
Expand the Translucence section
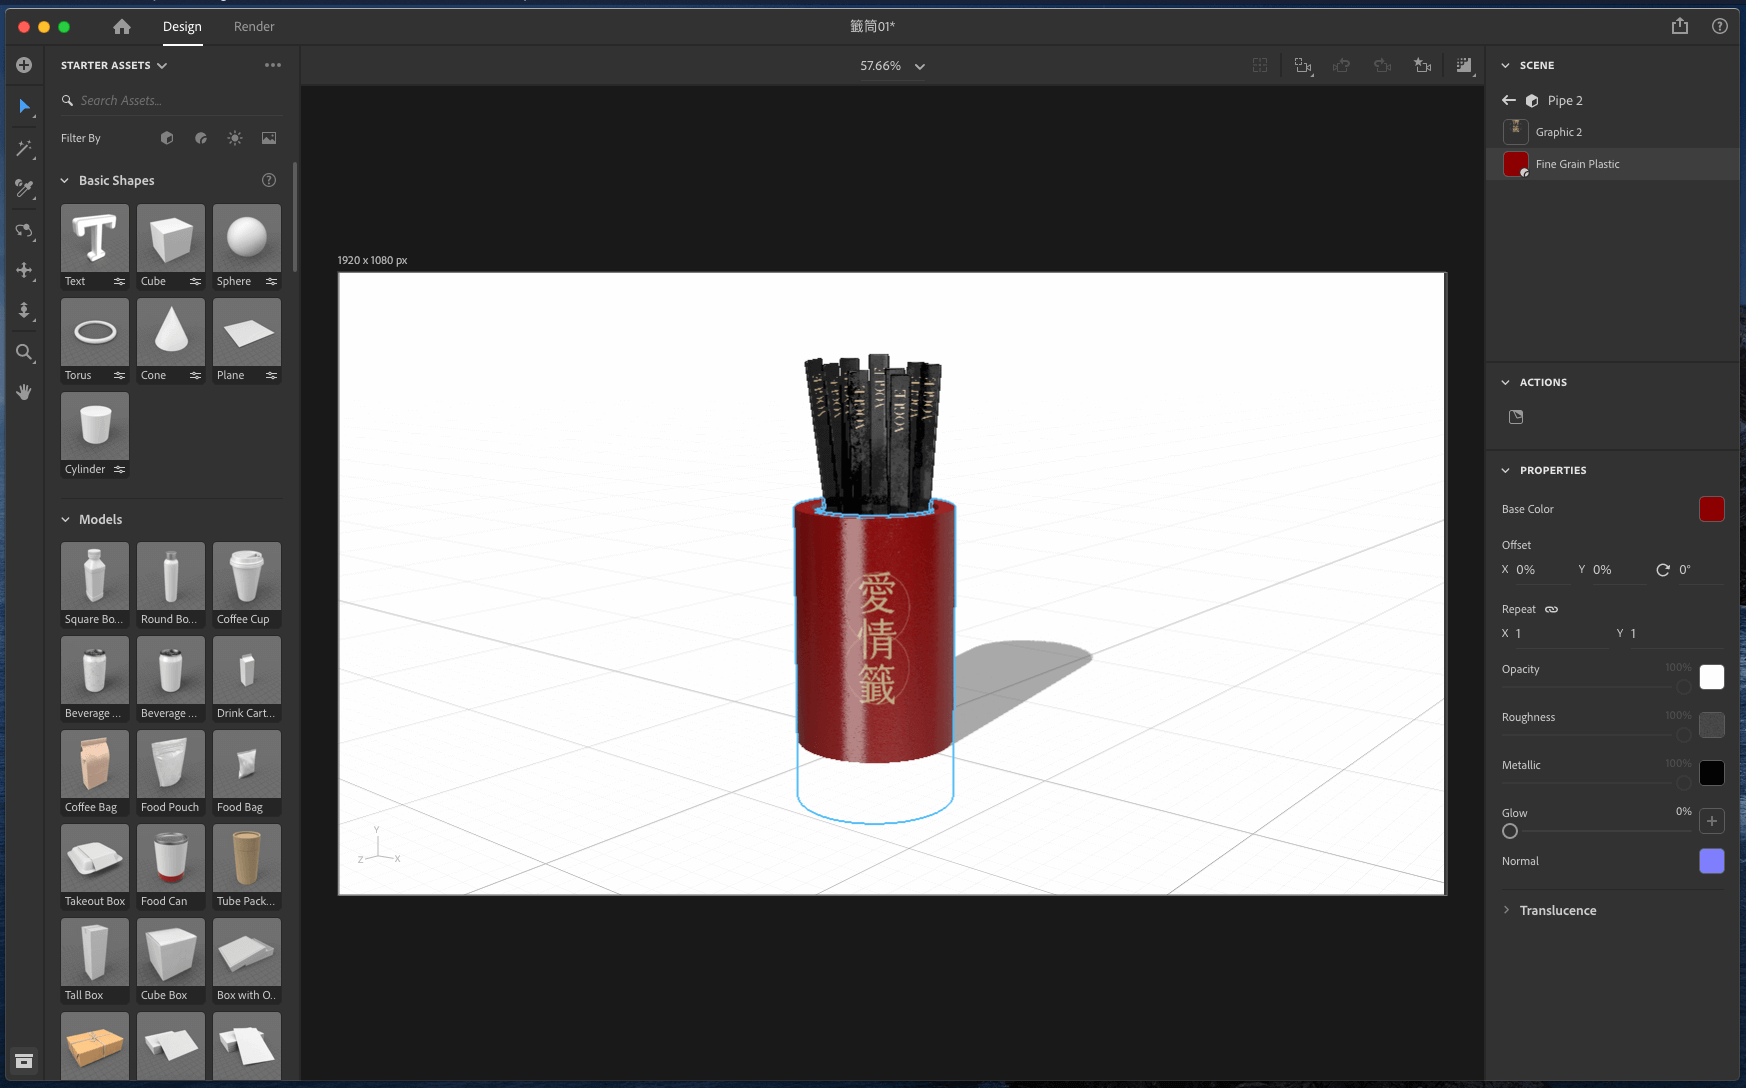click(x=1506, y=910)
